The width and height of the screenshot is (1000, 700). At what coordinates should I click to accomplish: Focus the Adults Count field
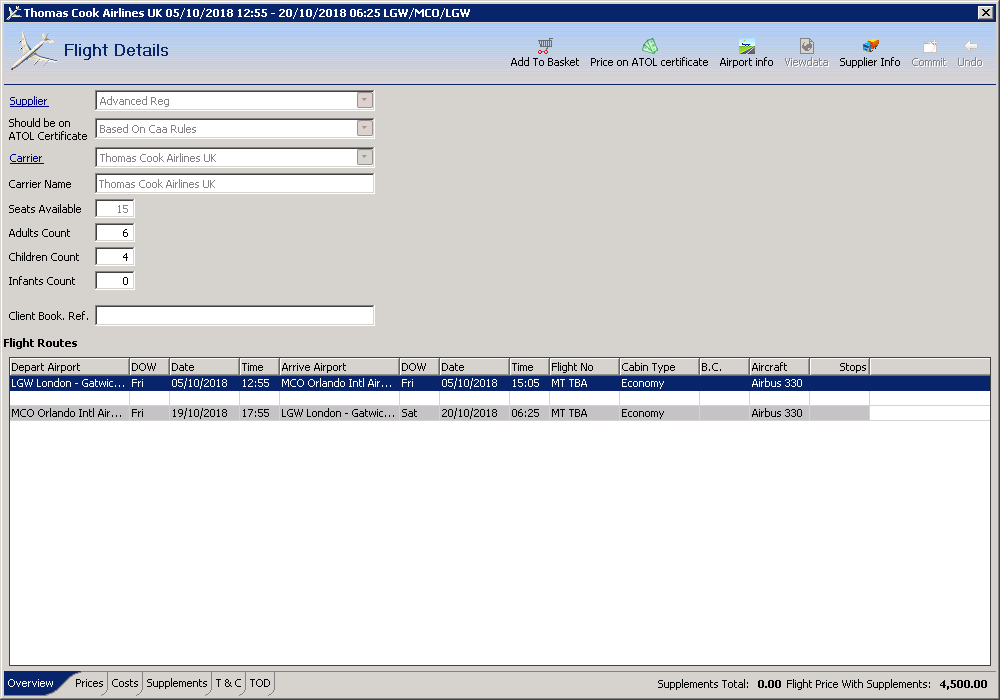[115, 233]
